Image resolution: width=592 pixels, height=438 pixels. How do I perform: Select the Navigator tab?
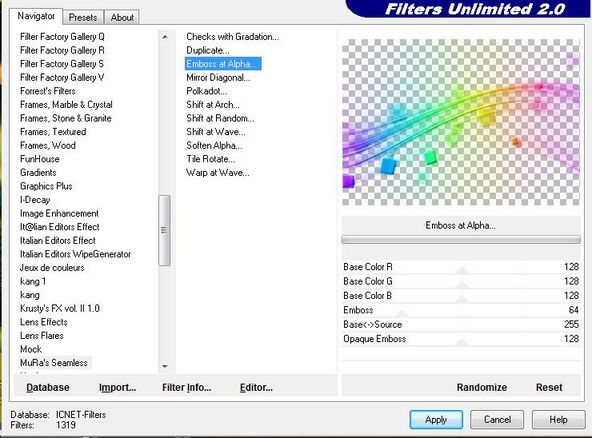pos(36,16)
